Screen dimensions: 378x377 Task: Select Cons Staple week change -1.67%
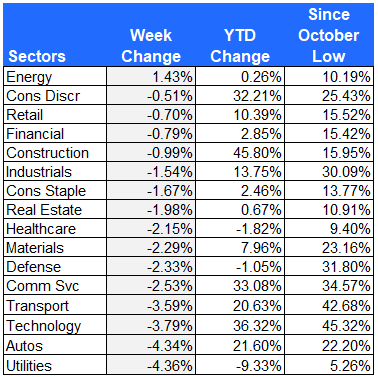tap(151, 191)
